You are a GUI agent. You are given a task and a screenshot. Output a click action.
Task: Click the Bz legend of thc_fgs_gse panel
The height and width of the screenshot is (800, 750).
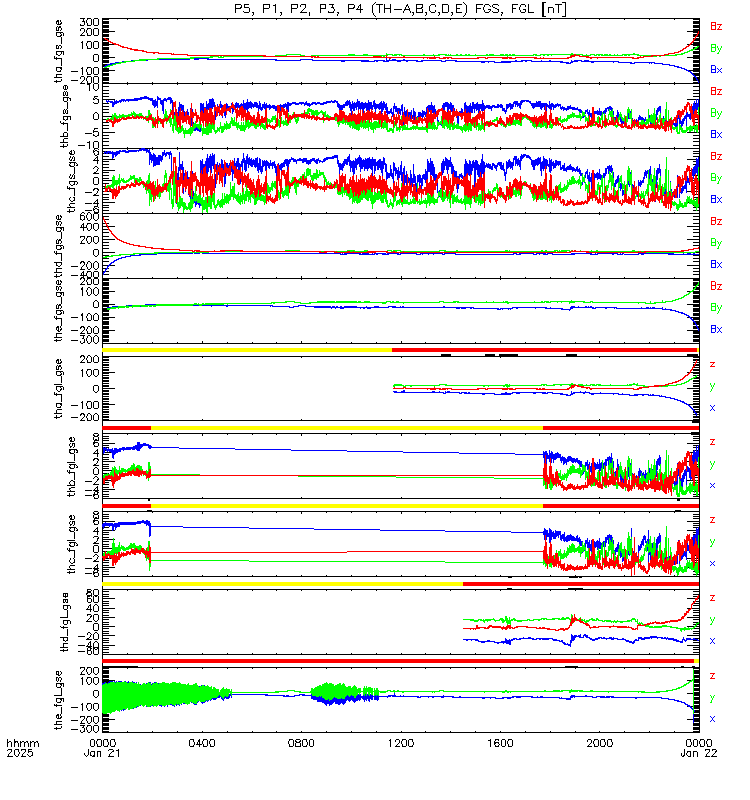(x=716, y=156)
